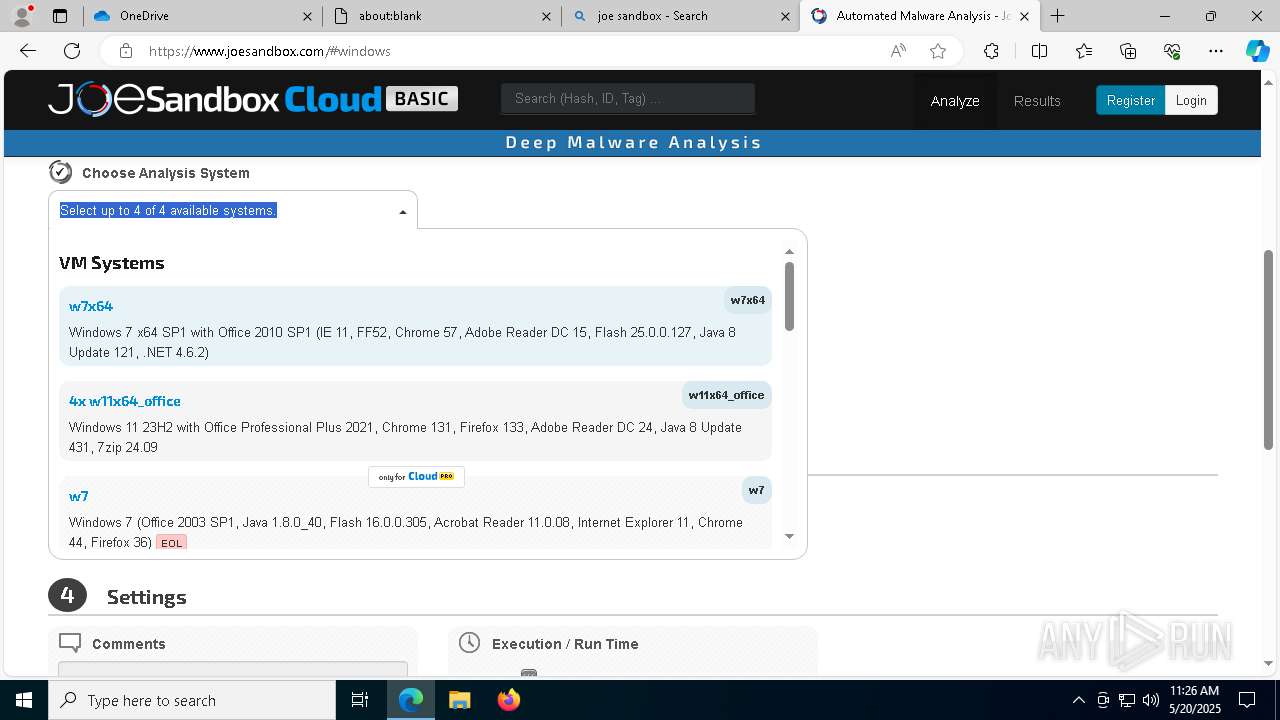The height and width of the screenshot is (720, 1280).
Task: Open the Results menu item
Action: [x=1037, y=101]
